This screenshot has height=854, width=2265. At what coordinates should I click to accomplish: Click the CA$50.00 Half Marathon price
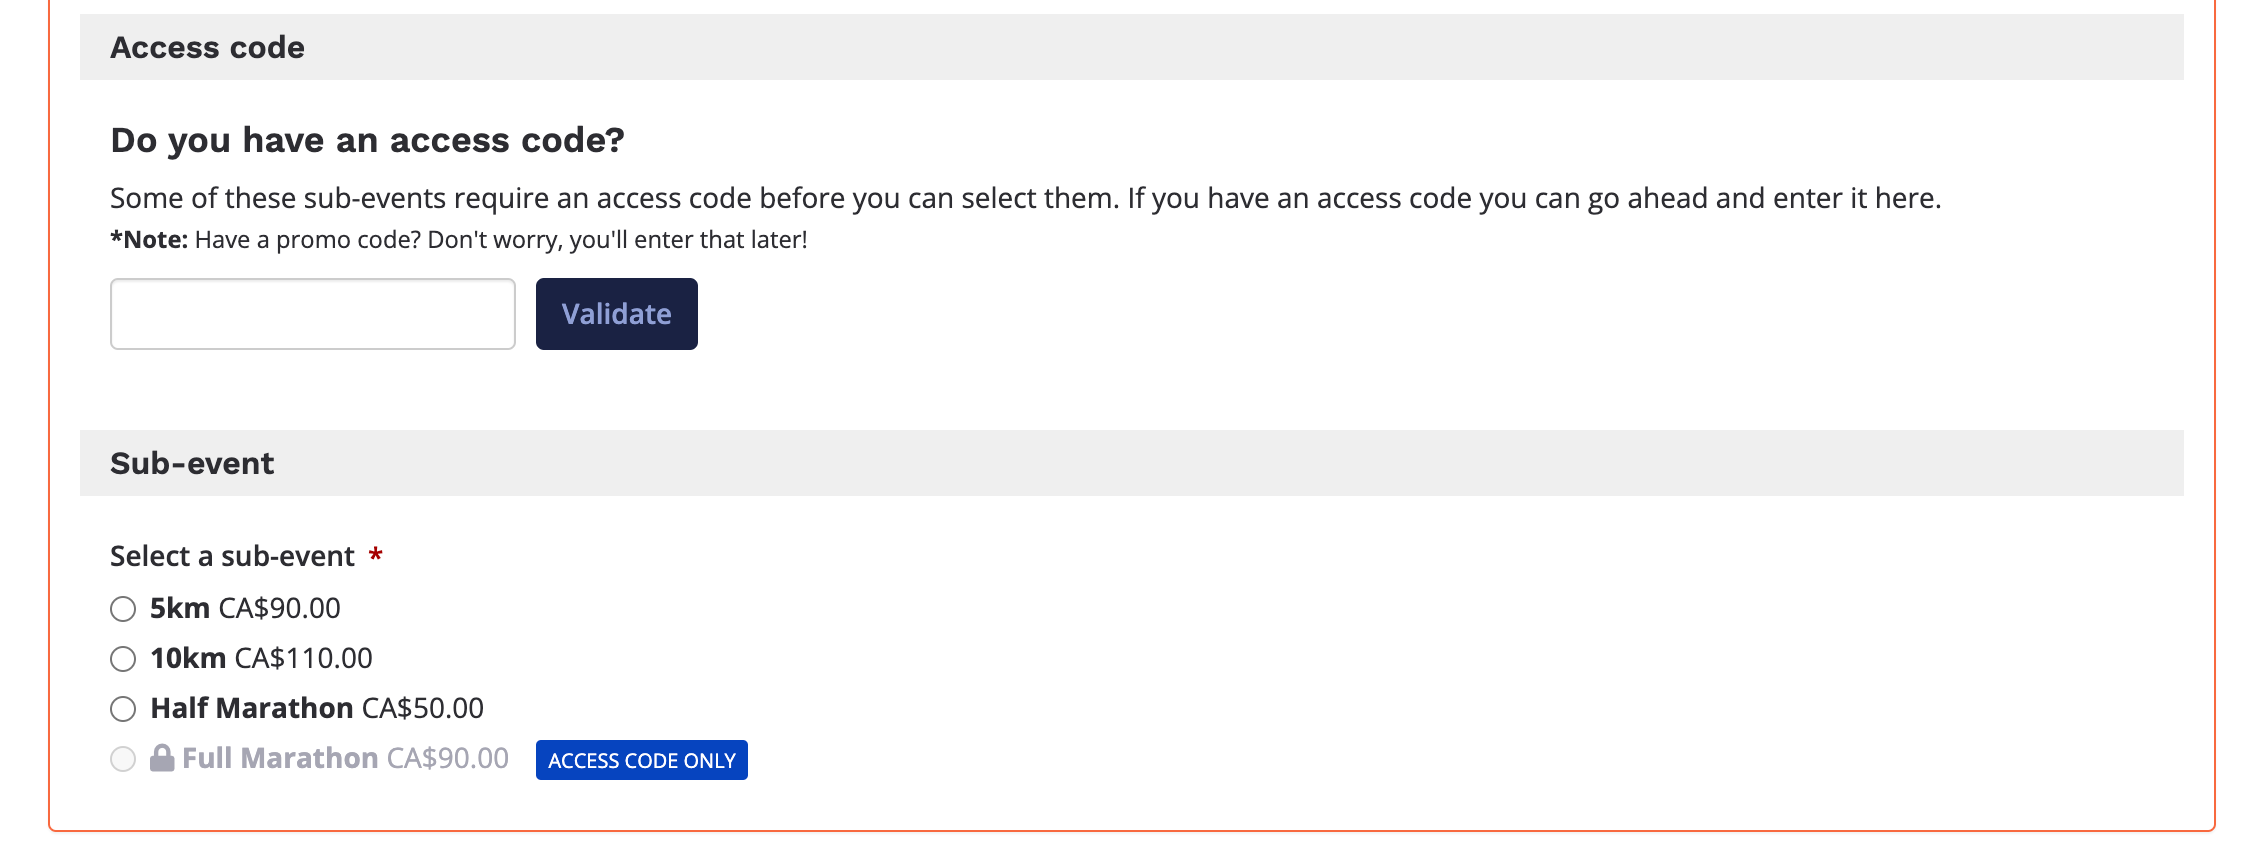click(422, 708)
